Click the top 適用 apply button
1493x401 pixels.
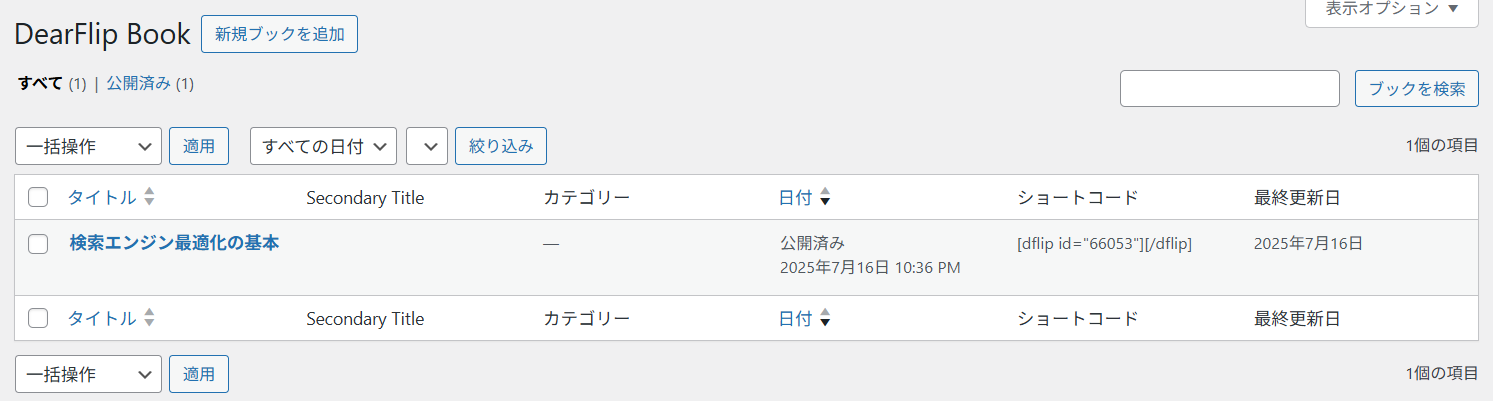tap(199, 146)
